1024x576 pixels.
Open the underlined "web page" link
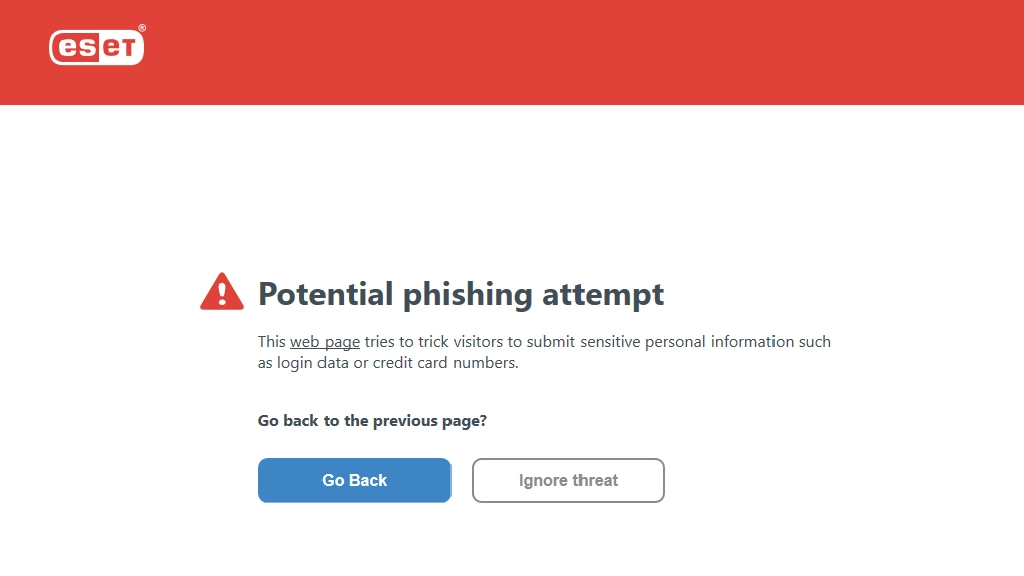pos(325,342)
